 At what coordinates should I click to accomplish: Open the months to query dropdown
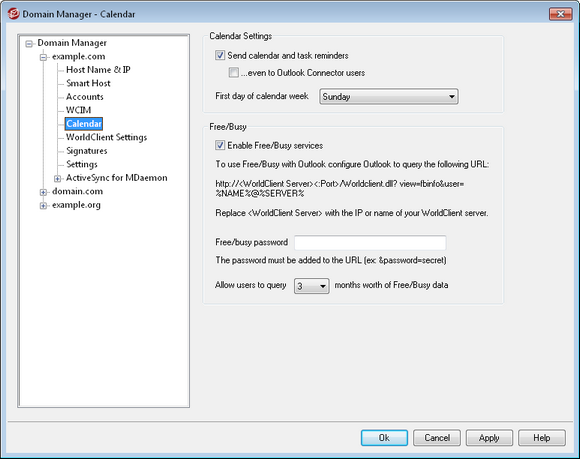click(311, 286)
